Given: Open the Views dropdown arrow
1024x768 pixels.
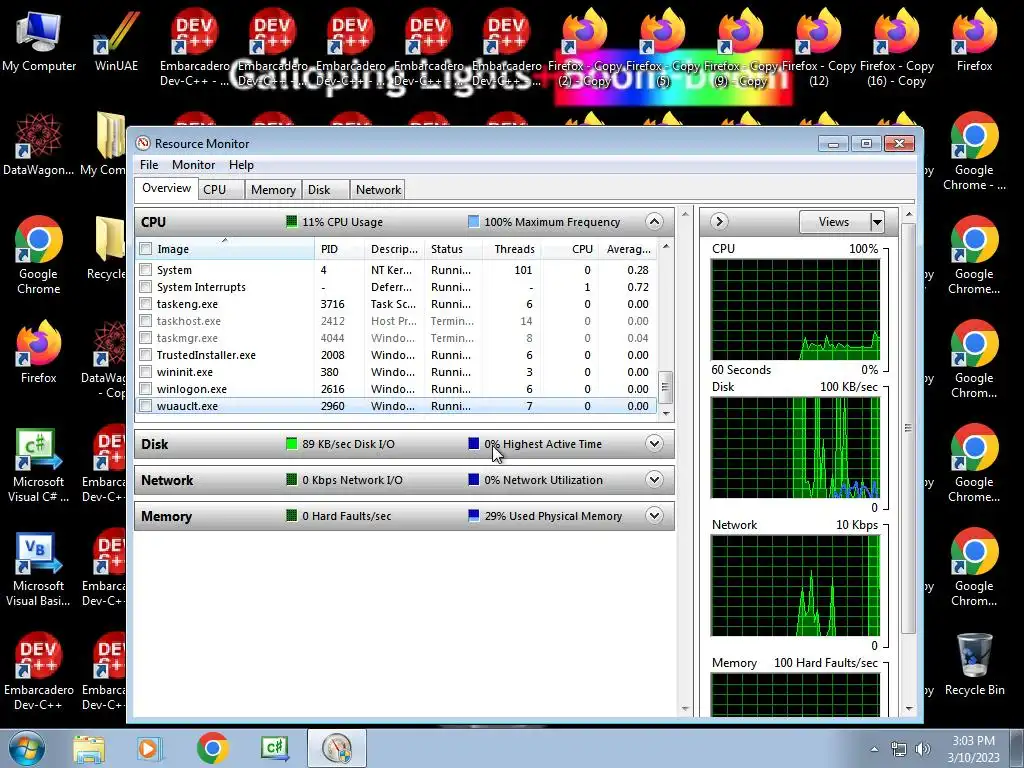Looking at the screenshot, I should click(x=877, y=222).
